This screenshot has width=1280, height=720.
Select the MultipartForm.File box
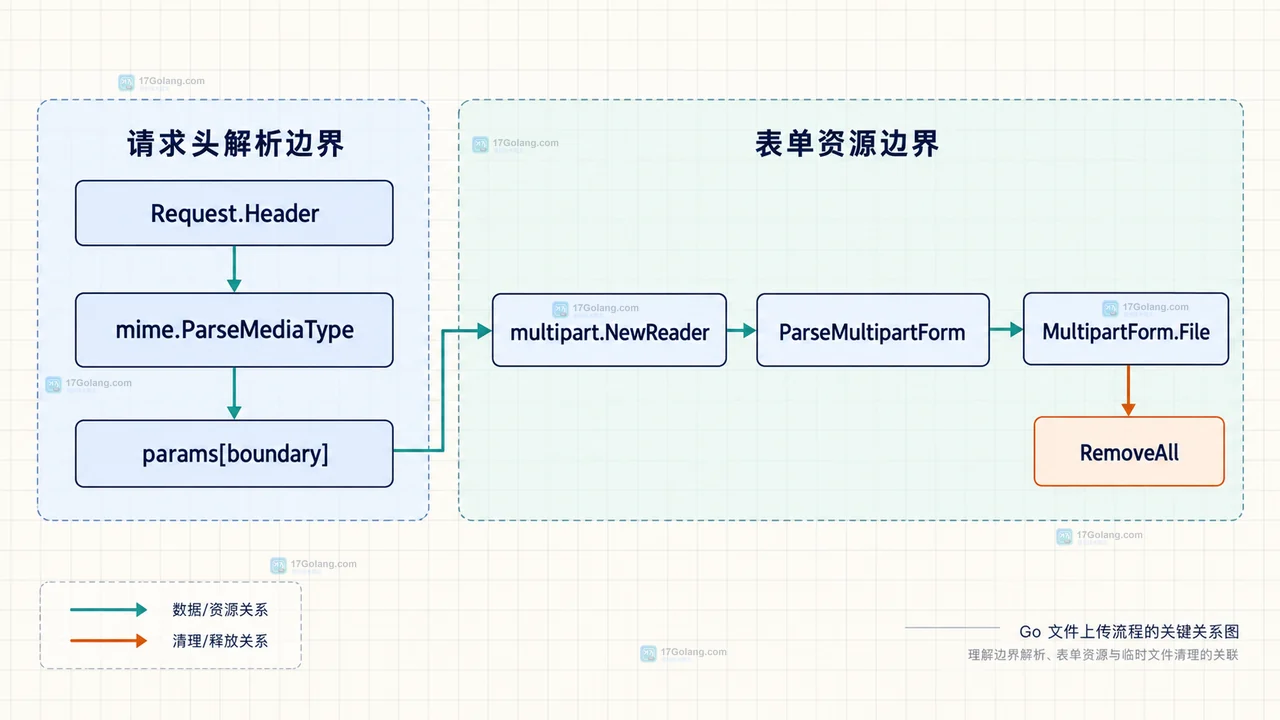point(1126,329)
